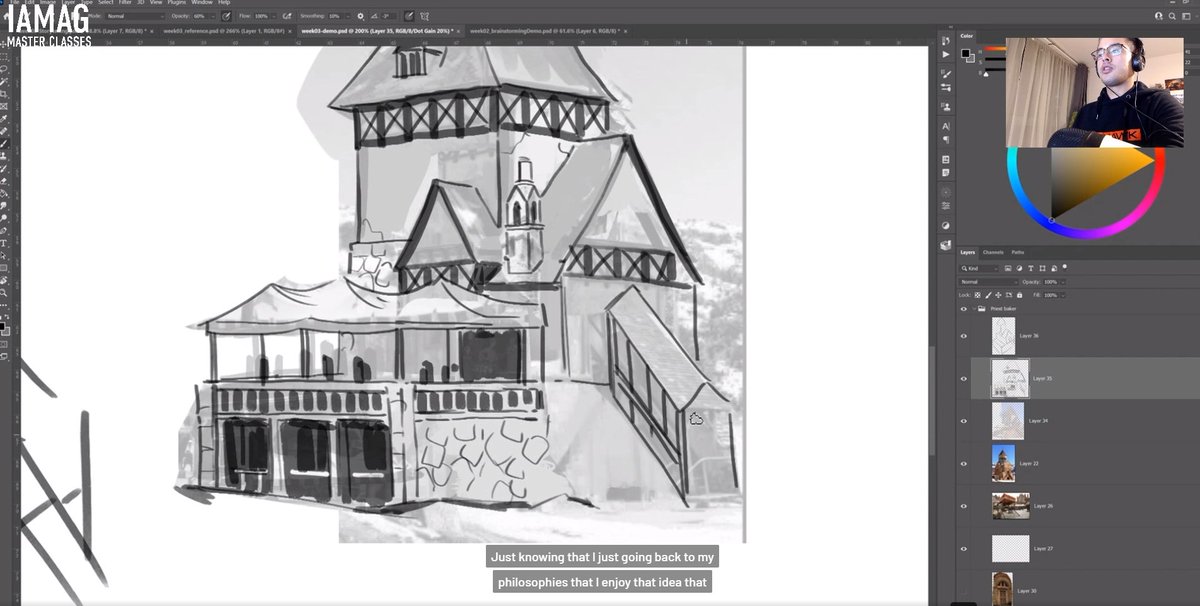1200x606 pixels.
Task: Open the layer blend mode Normal dropdown
Action: click(x=988, y=282)
